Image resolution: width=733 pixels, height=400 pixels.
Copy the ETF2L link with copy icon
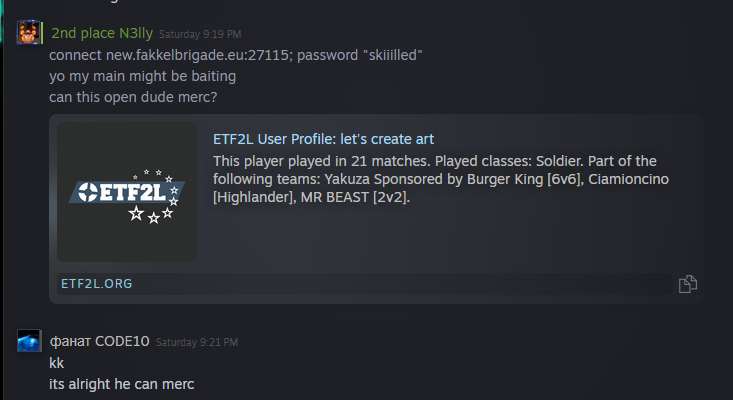688,284
